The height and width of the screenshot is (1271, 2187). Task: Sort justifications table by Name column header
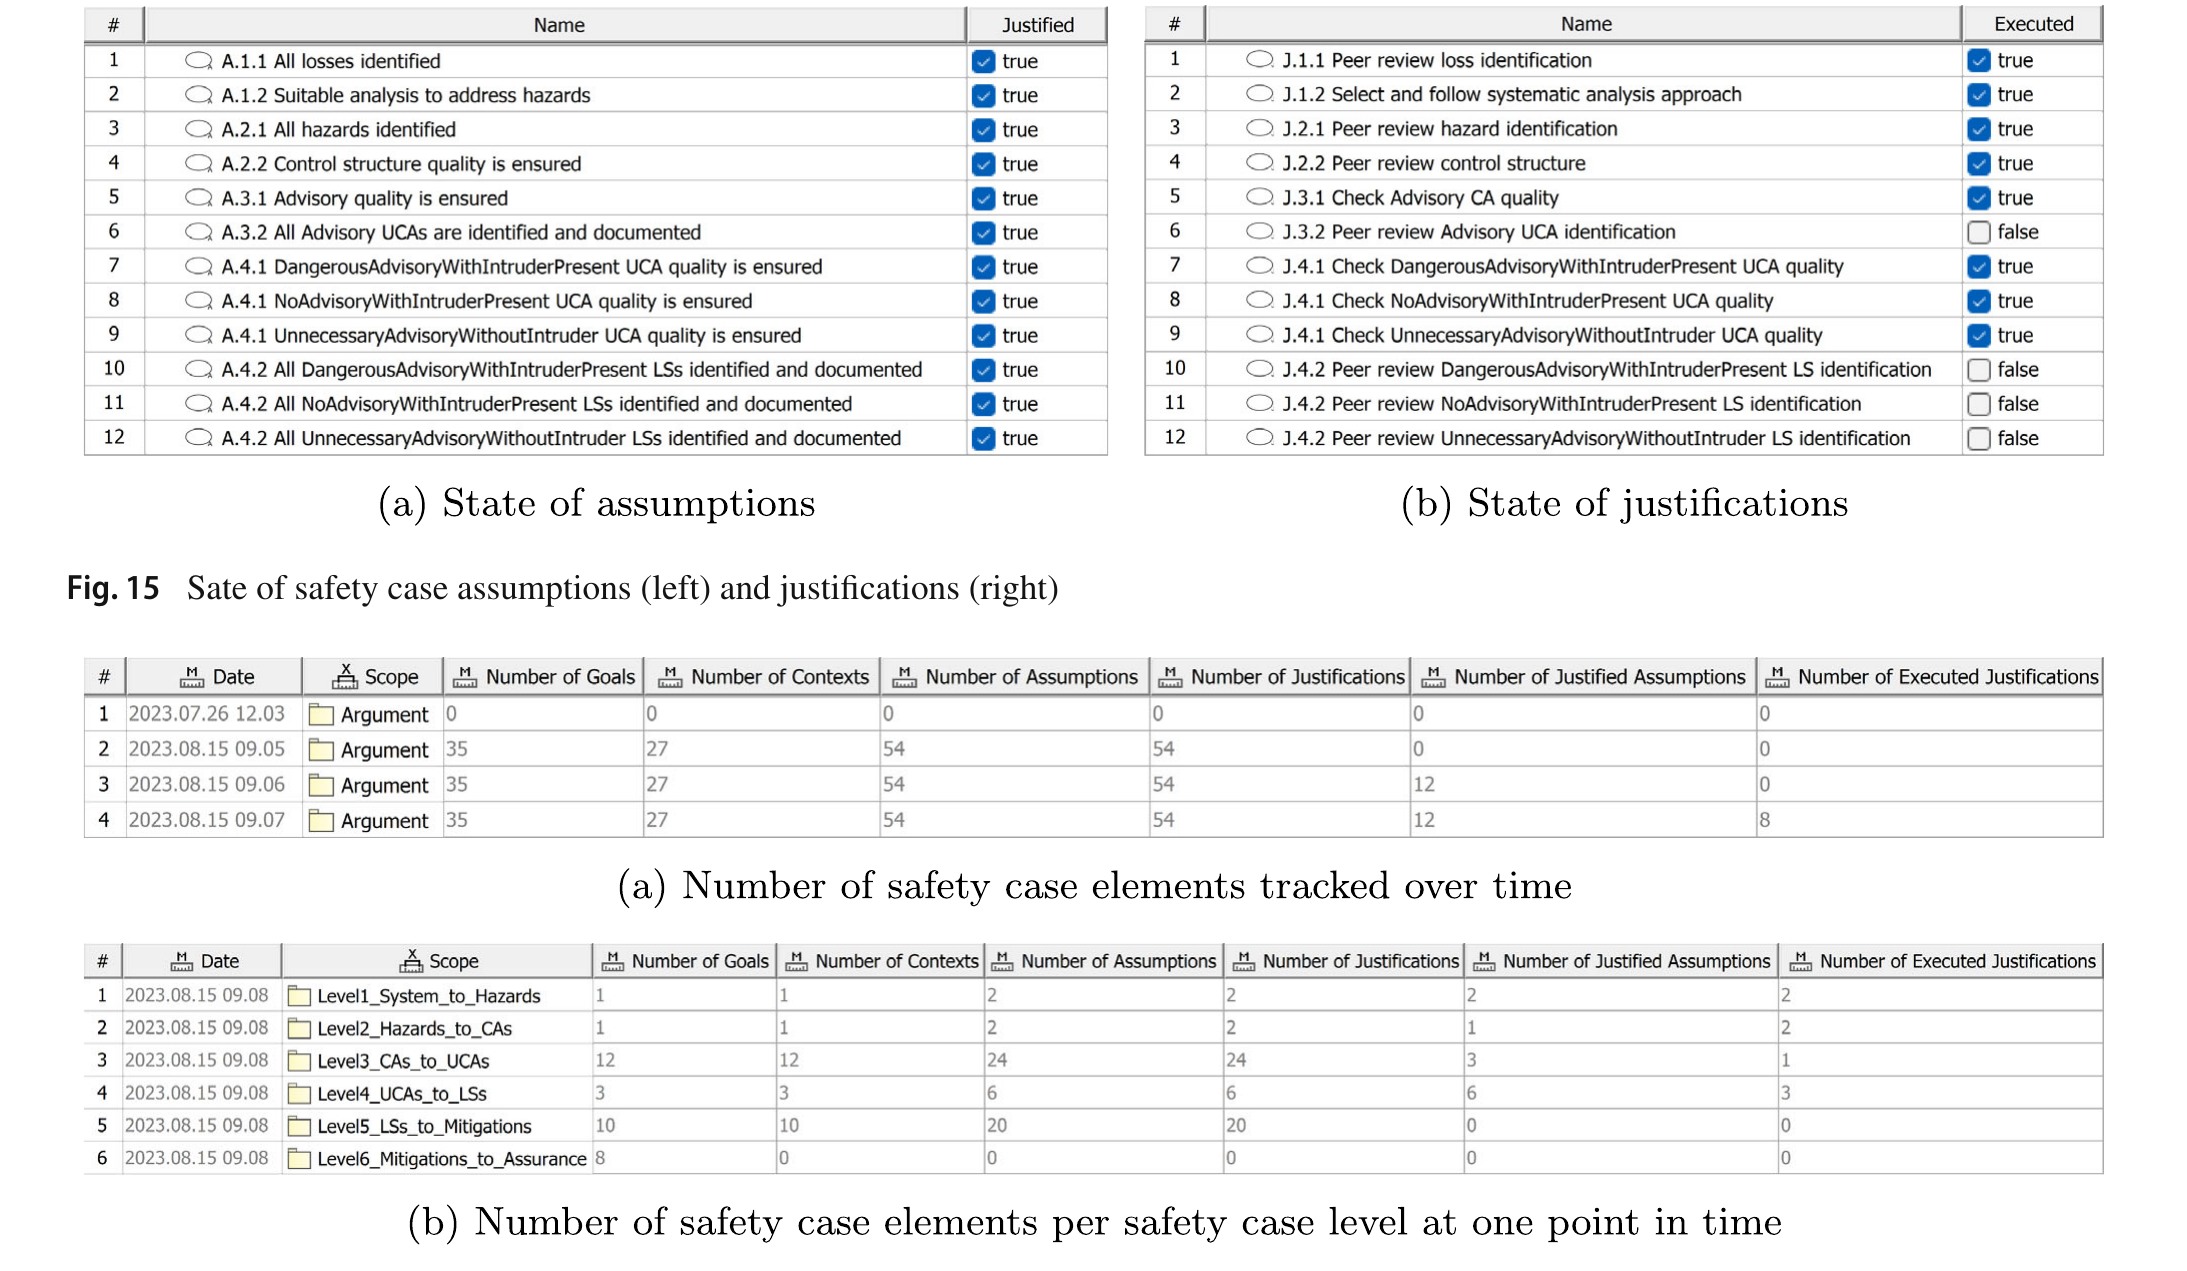click(x=1584, y=24)
